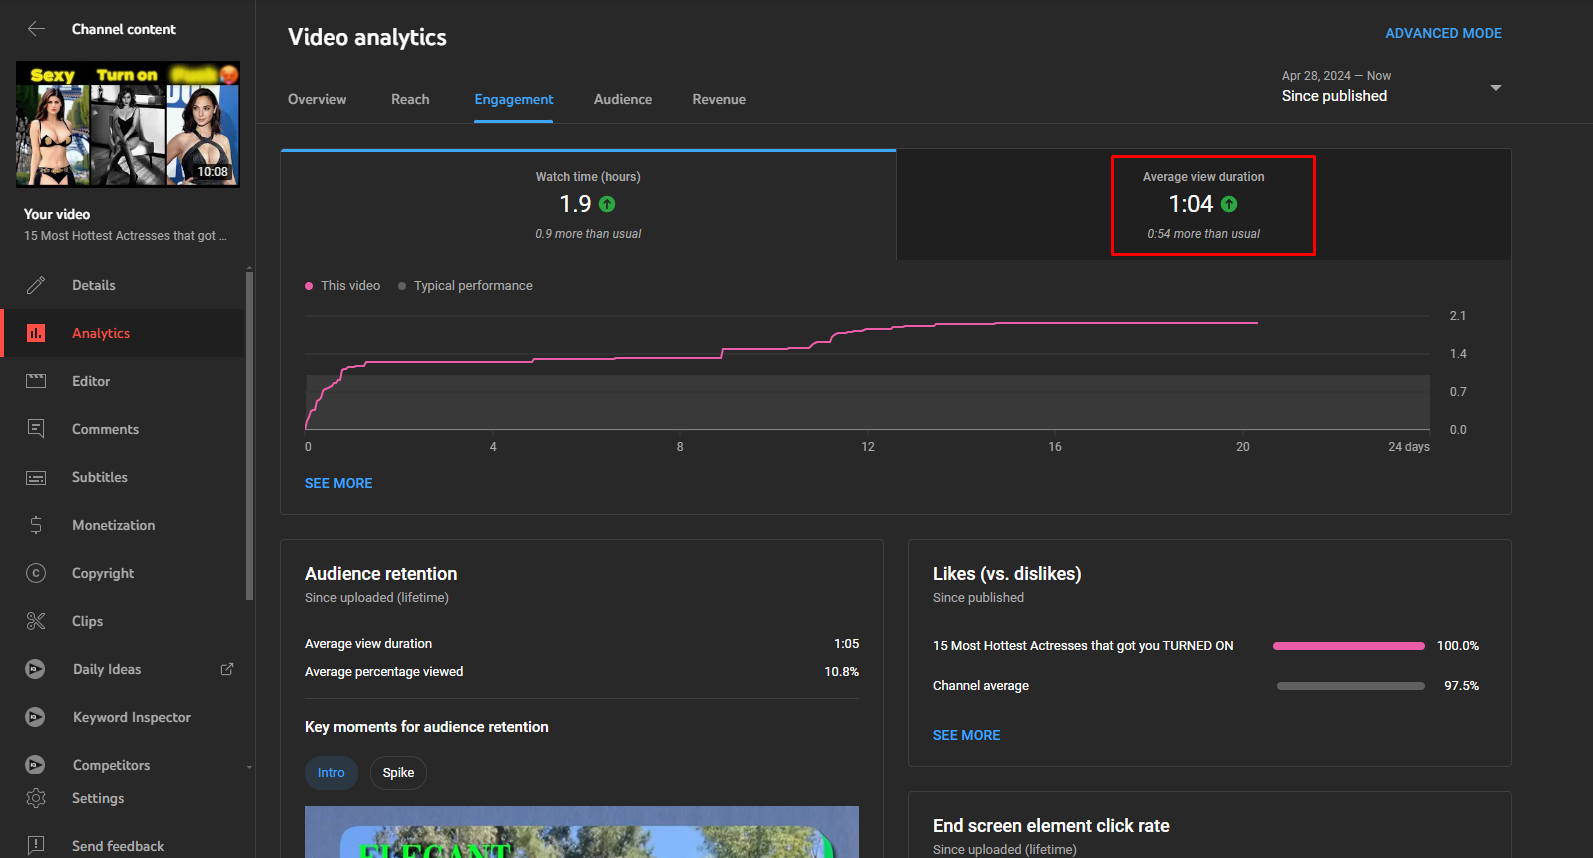Image resolution: width=1593 pixels, height=858 pixels.
Task: Select the Average view duration metric card
Action: pyautogui.click(x=1204, y=205)
